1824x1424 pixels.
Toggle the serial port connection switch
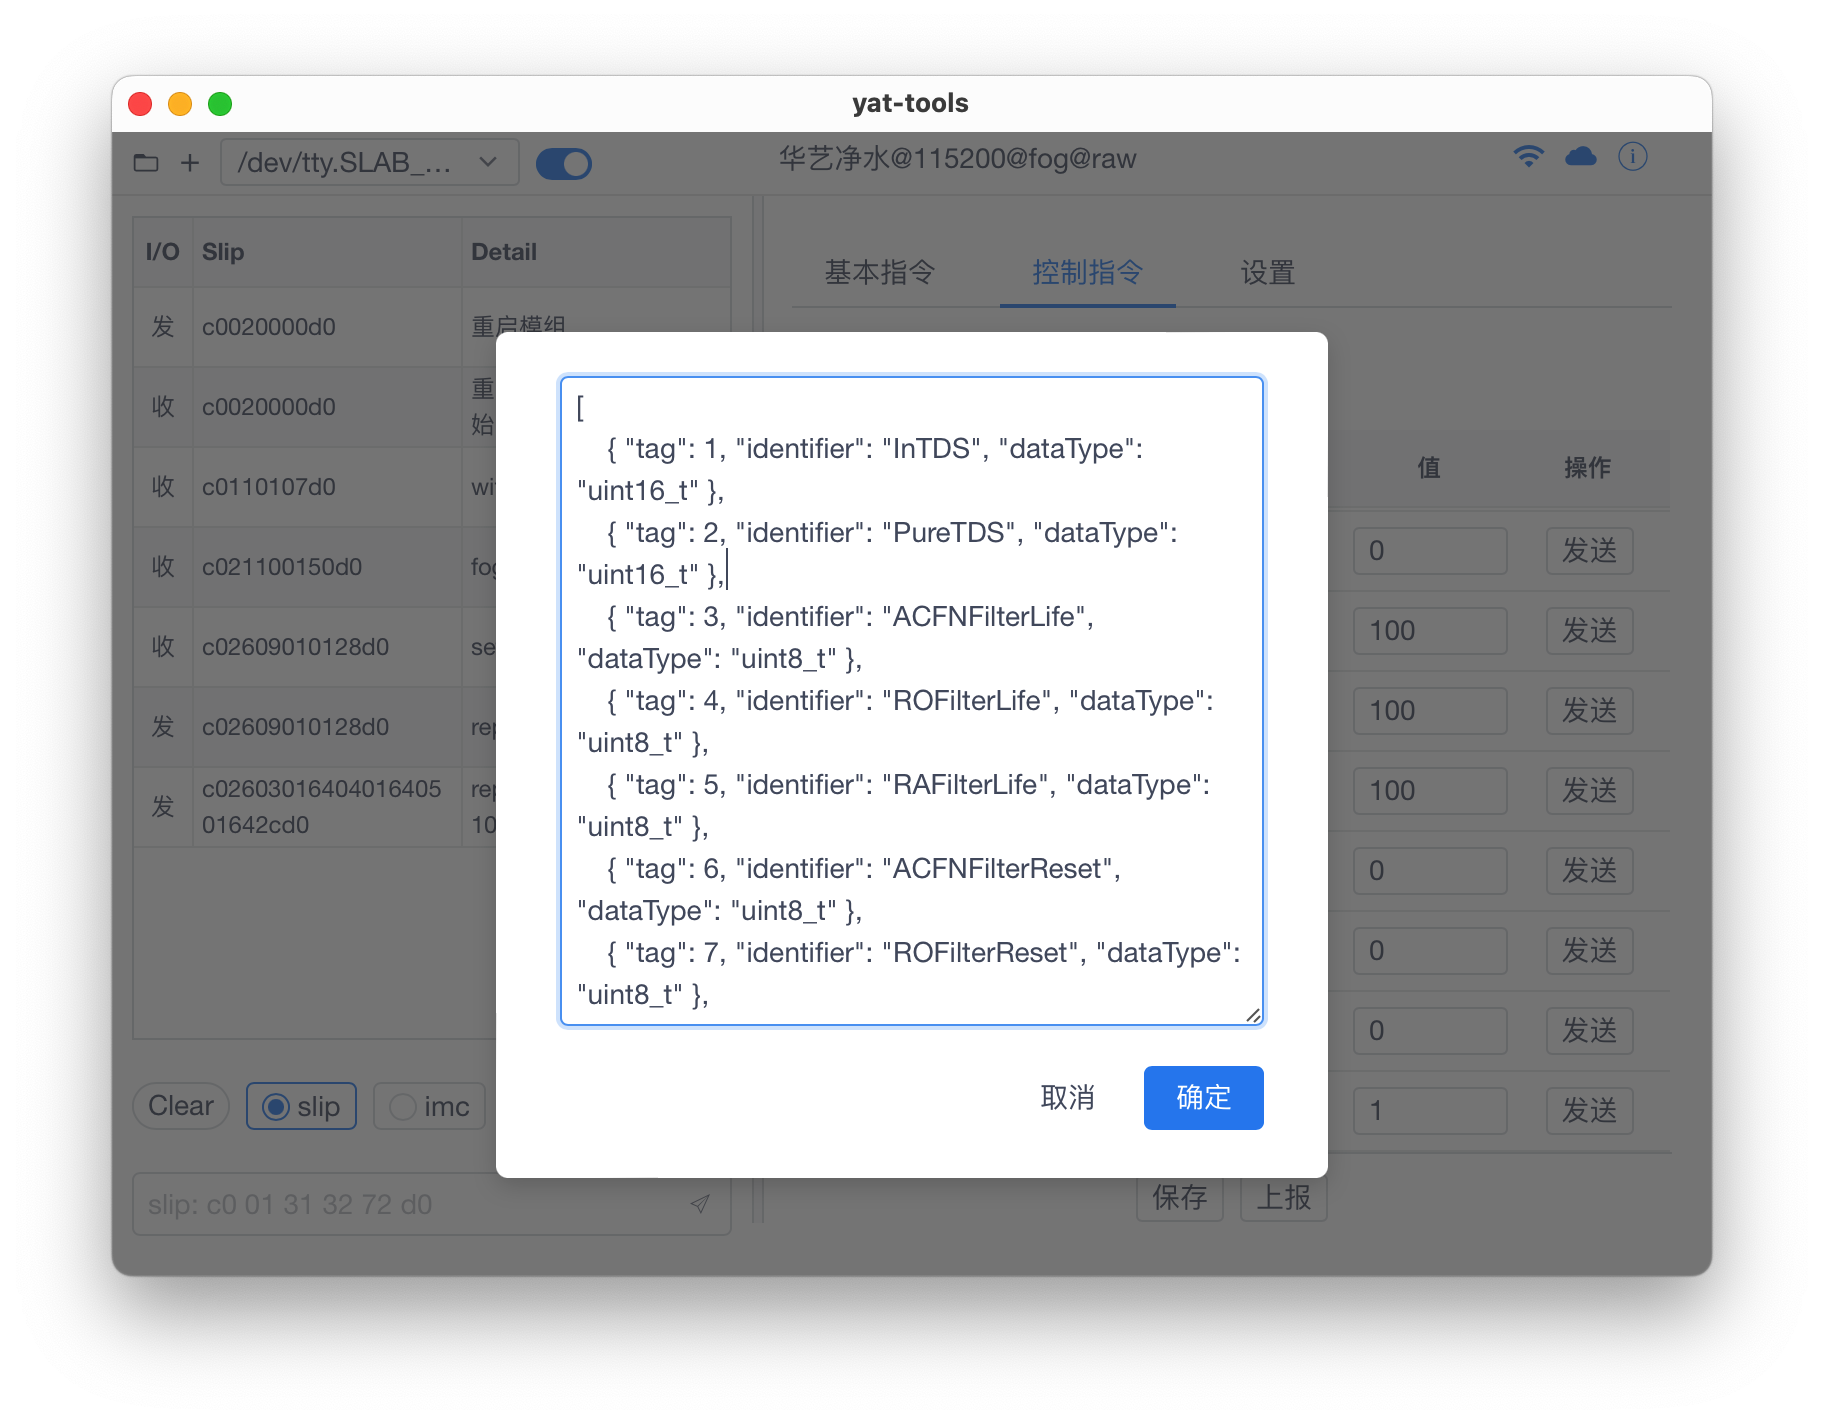pos(564,163)
